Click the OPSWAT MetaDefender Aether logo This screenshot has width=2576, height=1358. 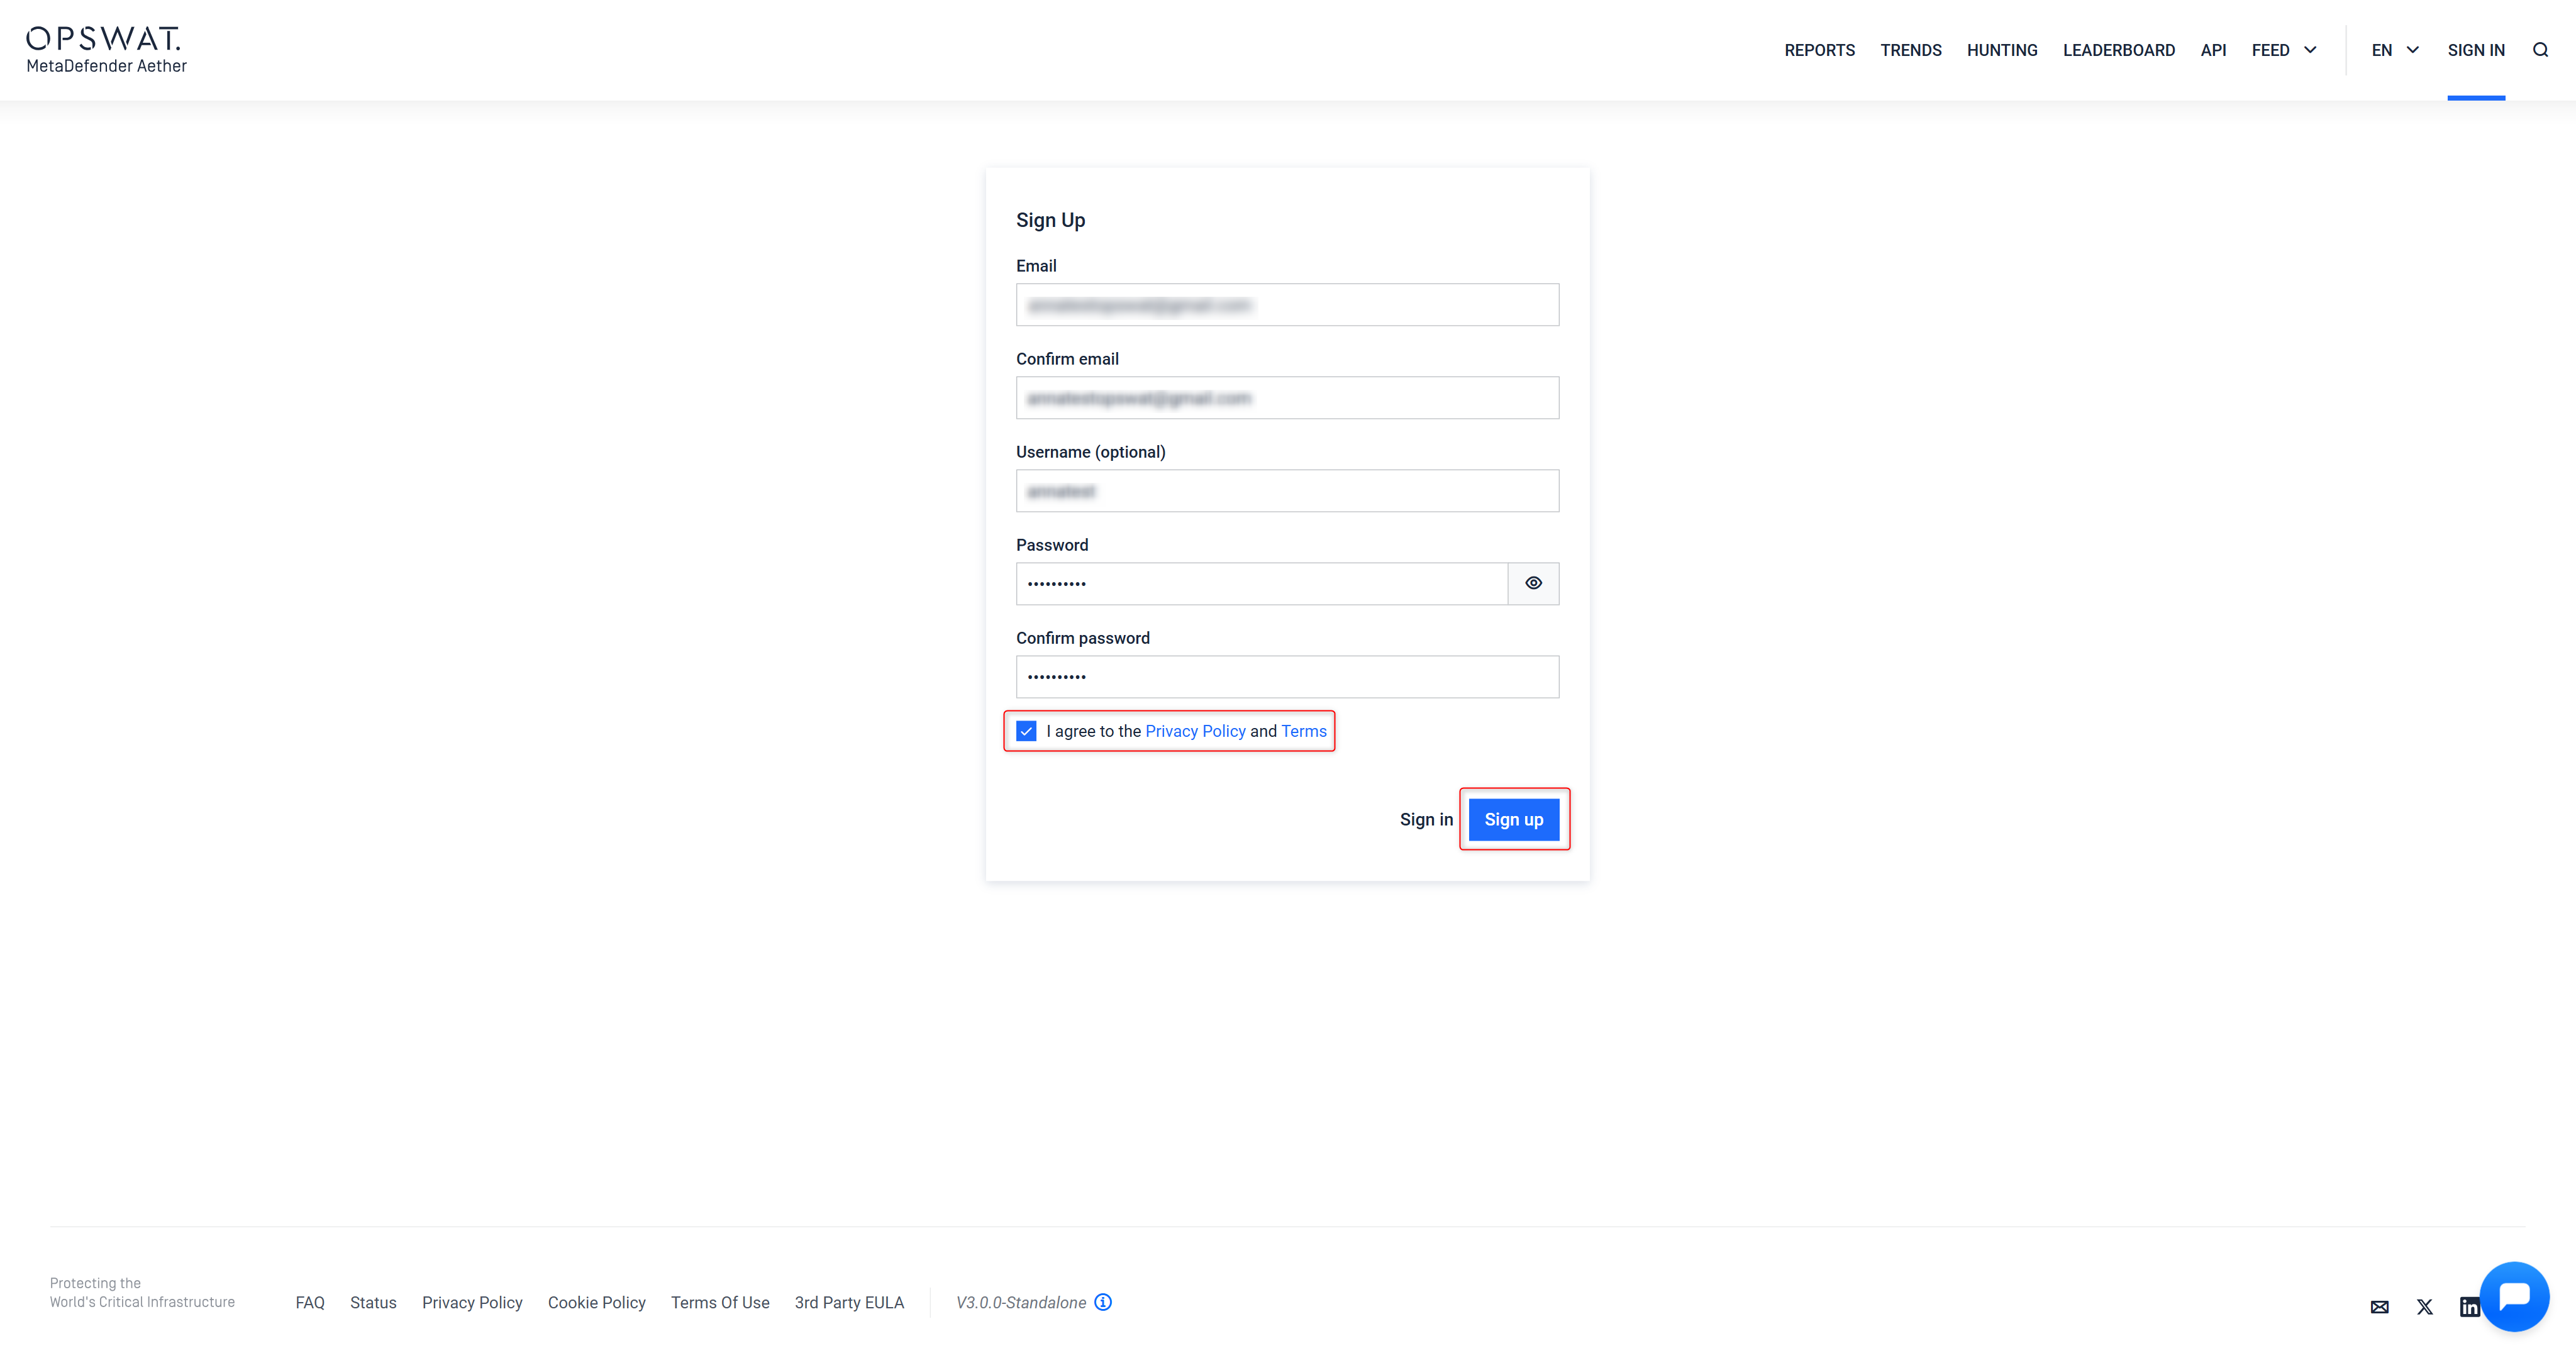click(x=106, y=50)
